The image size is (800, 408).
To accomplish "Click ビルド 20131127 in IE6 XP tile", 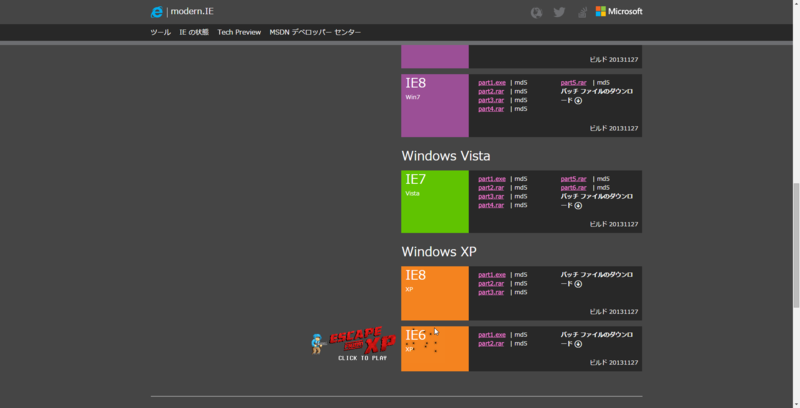I will point(614,363).
